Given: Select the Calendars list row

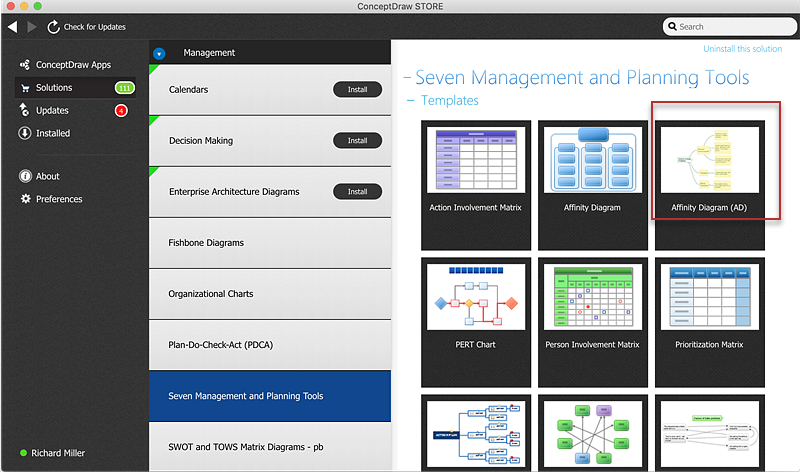Looking at the screenshot, I should (270, 89).
